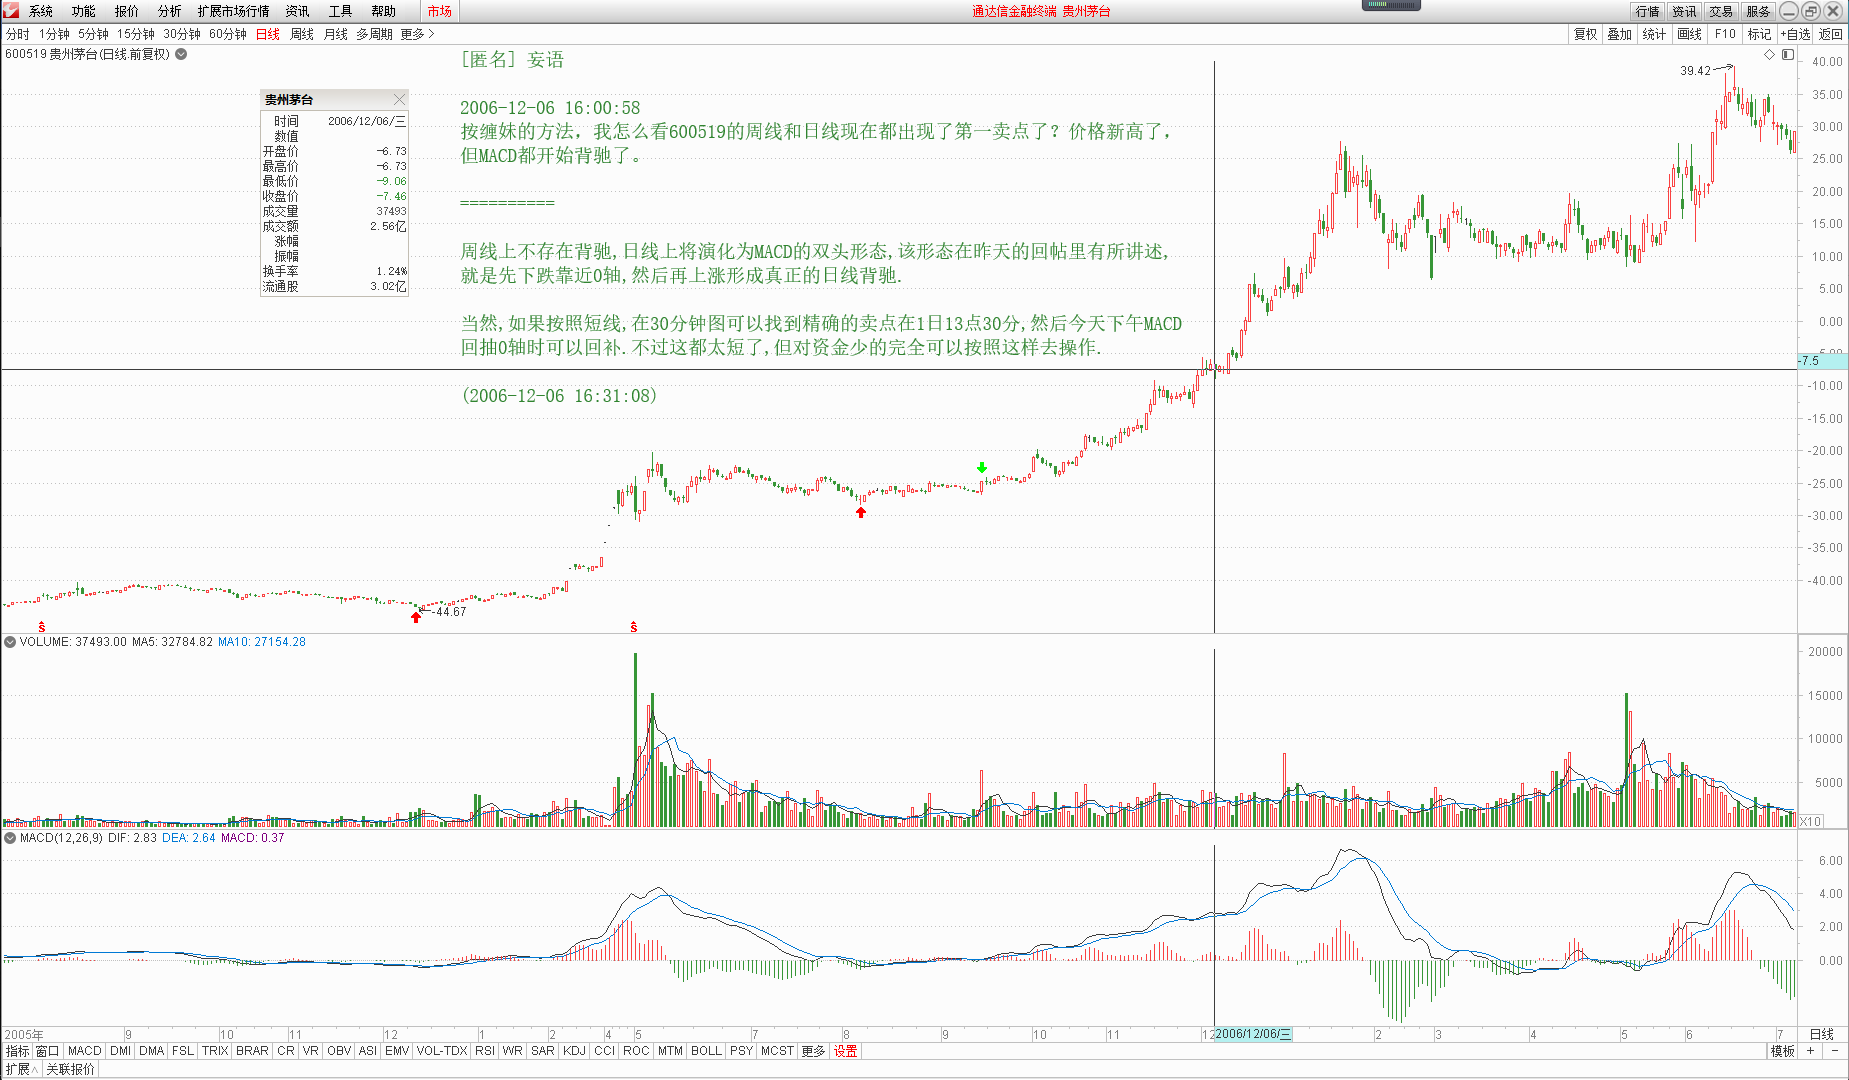Switch to the 周线 weekly chart tab
The image size is (1849, 1080).
[300, 33]
